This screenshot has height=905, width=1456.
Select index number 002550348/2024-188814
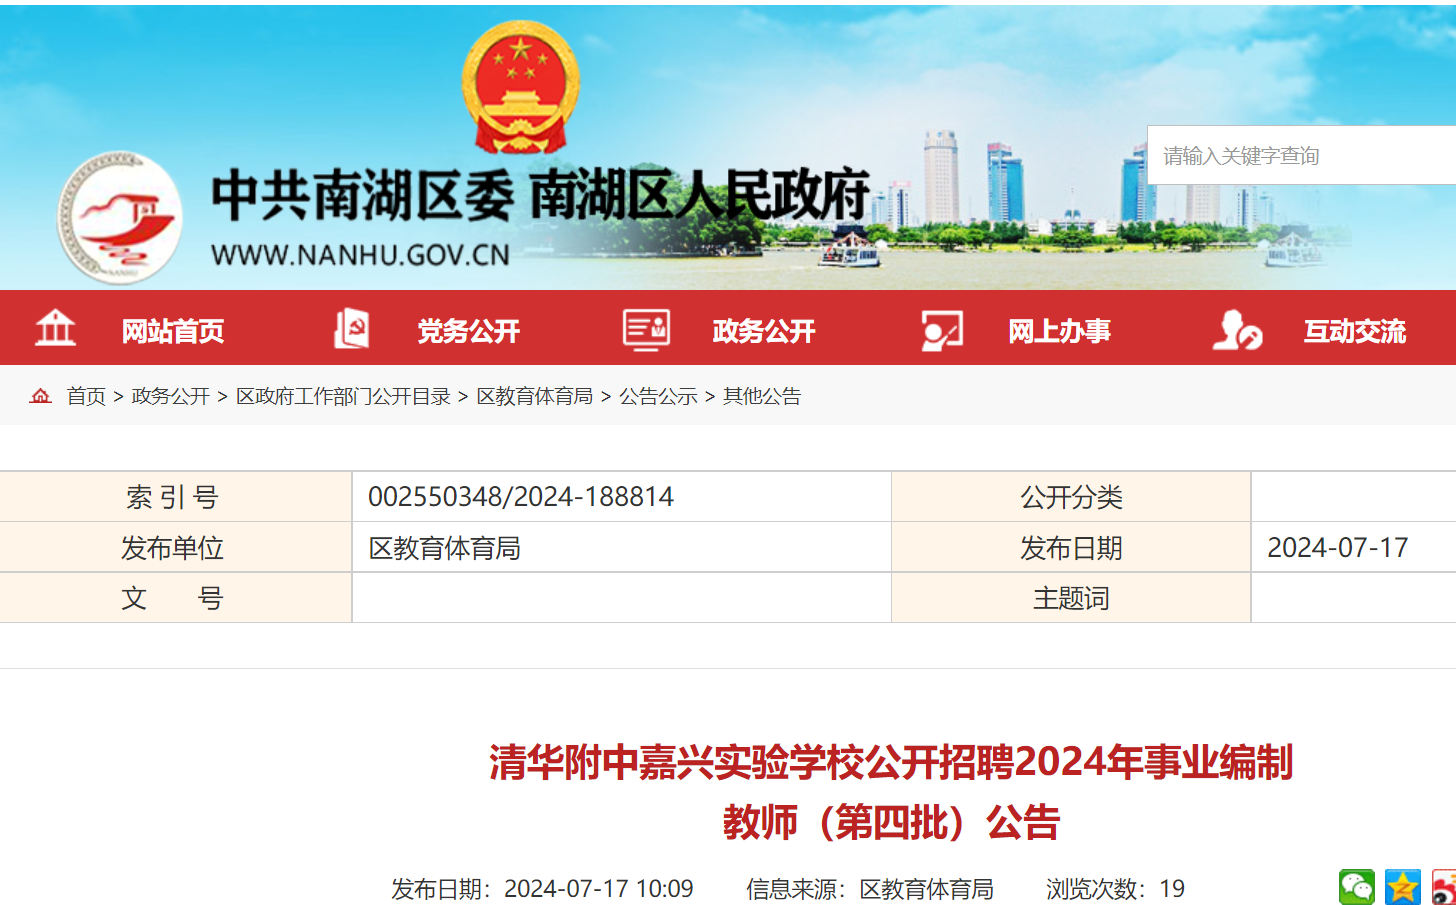point(521,497)
